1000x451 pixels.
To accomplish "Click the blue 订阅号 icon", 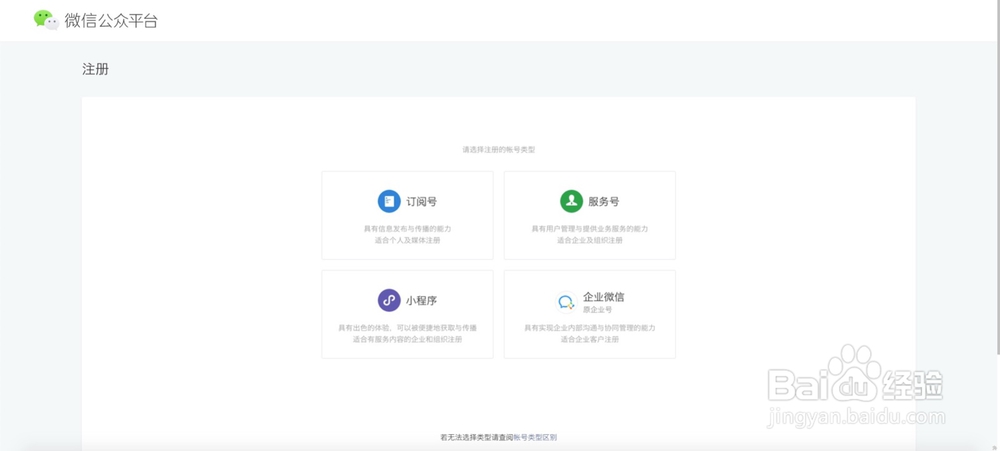I will tap(389, 202).
